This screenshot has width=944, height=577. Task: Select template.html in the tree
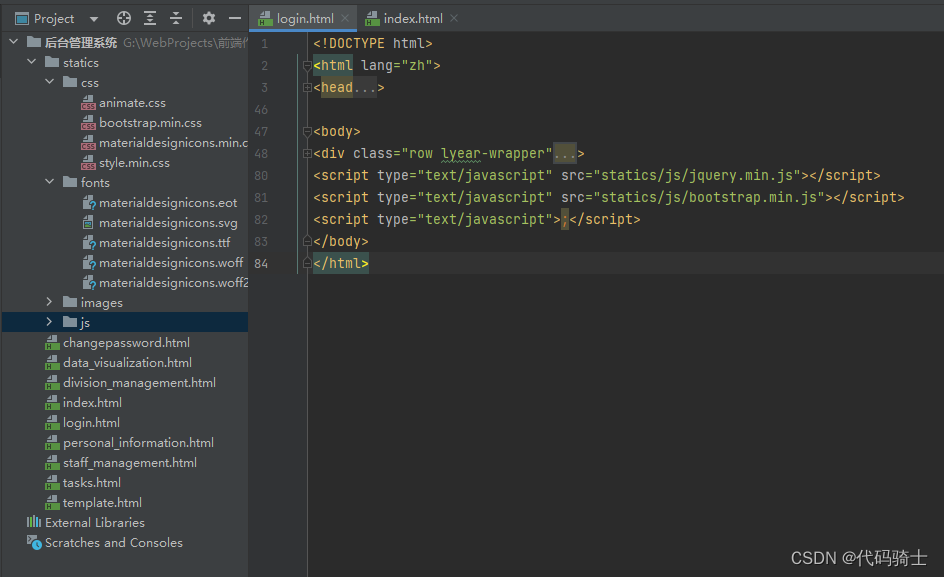point(102,502)
